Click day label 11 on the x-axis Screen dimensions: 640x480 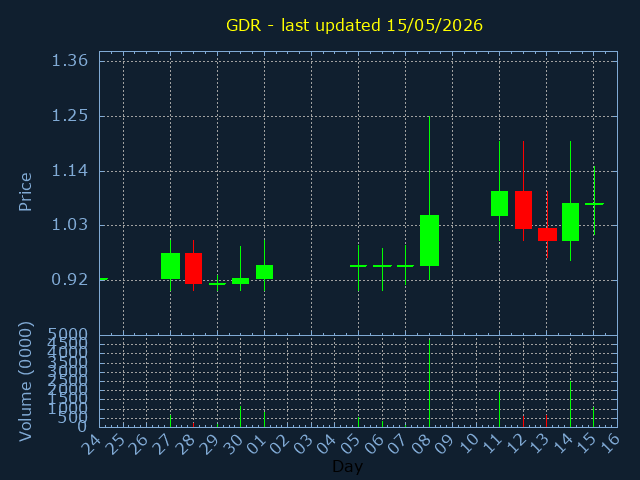[491, 444]
